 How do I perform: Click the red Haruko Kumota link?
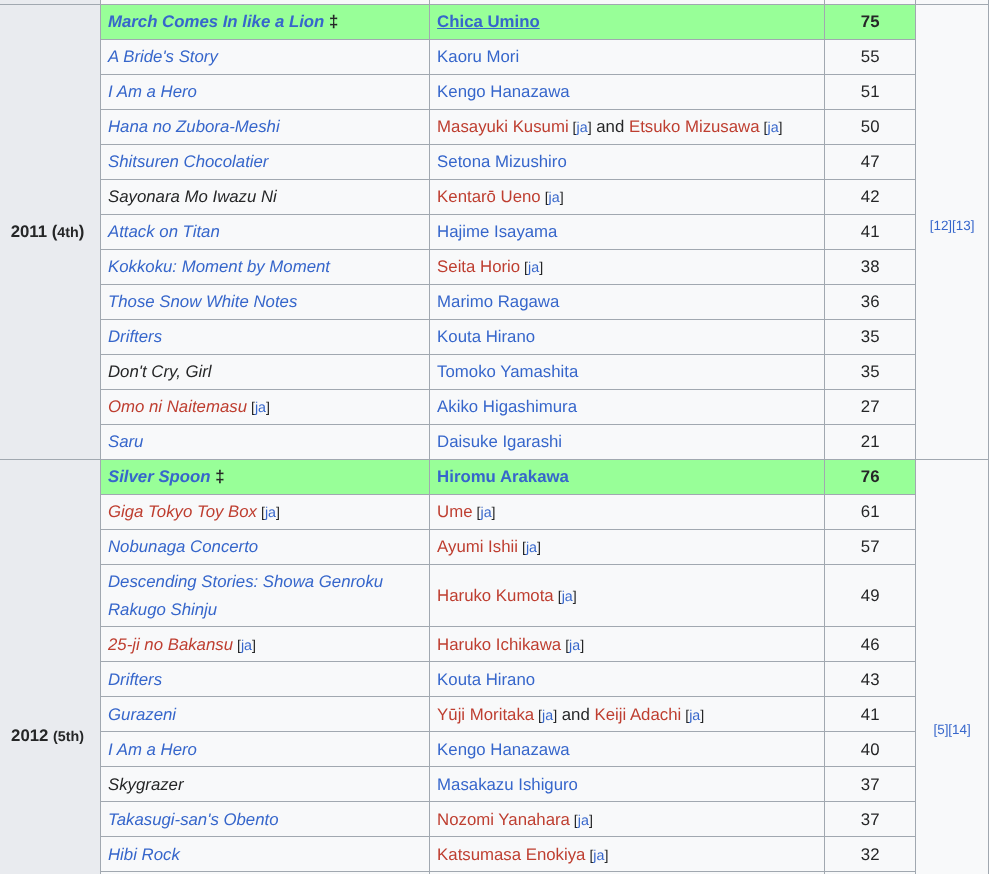495,596
